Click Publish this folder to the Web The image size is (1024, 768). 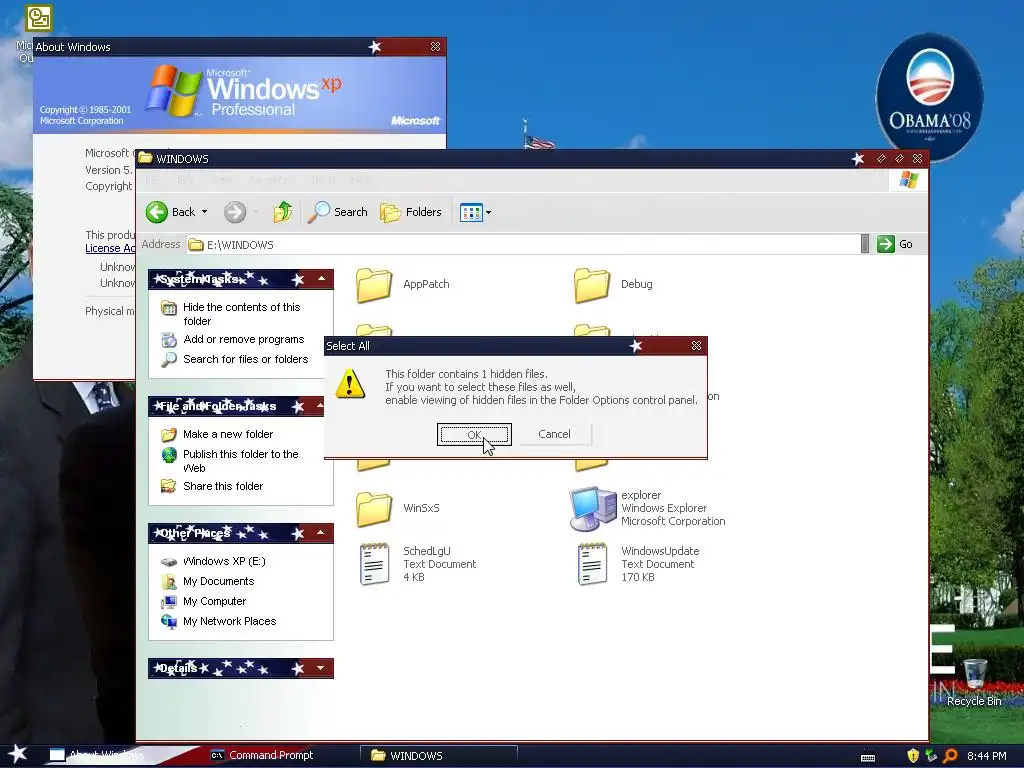(240, 460)
